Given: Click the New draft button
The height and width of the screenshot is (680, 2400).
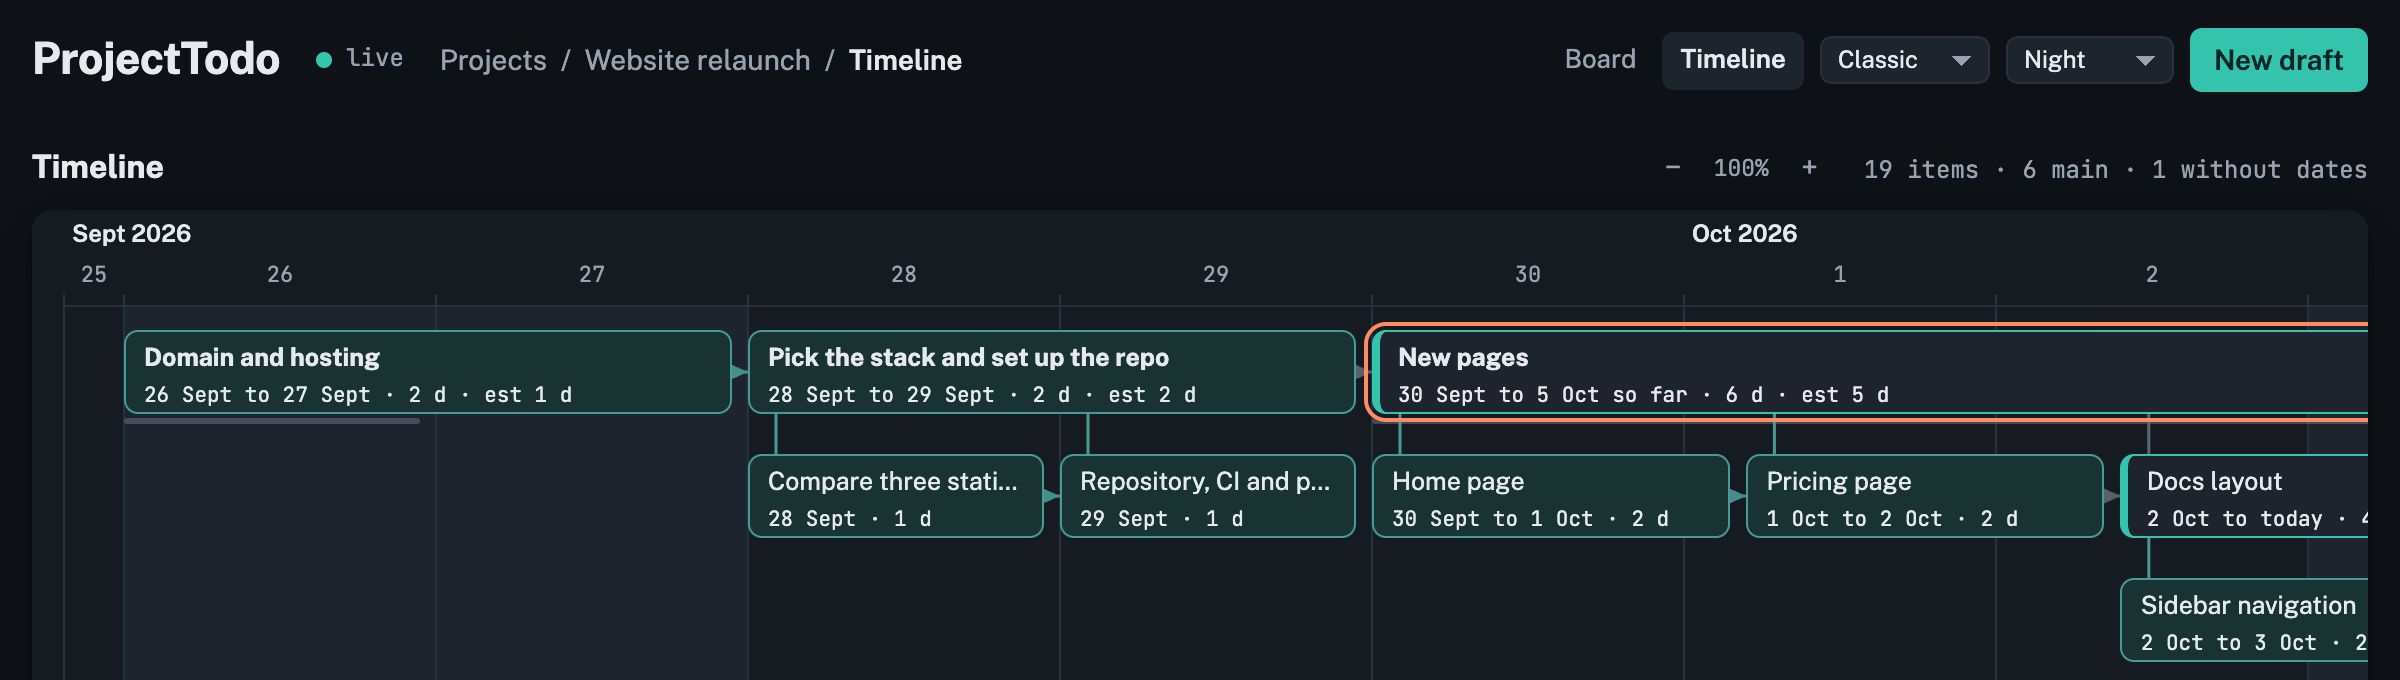Looking at the screenshot, I should tap(2278, 60).
